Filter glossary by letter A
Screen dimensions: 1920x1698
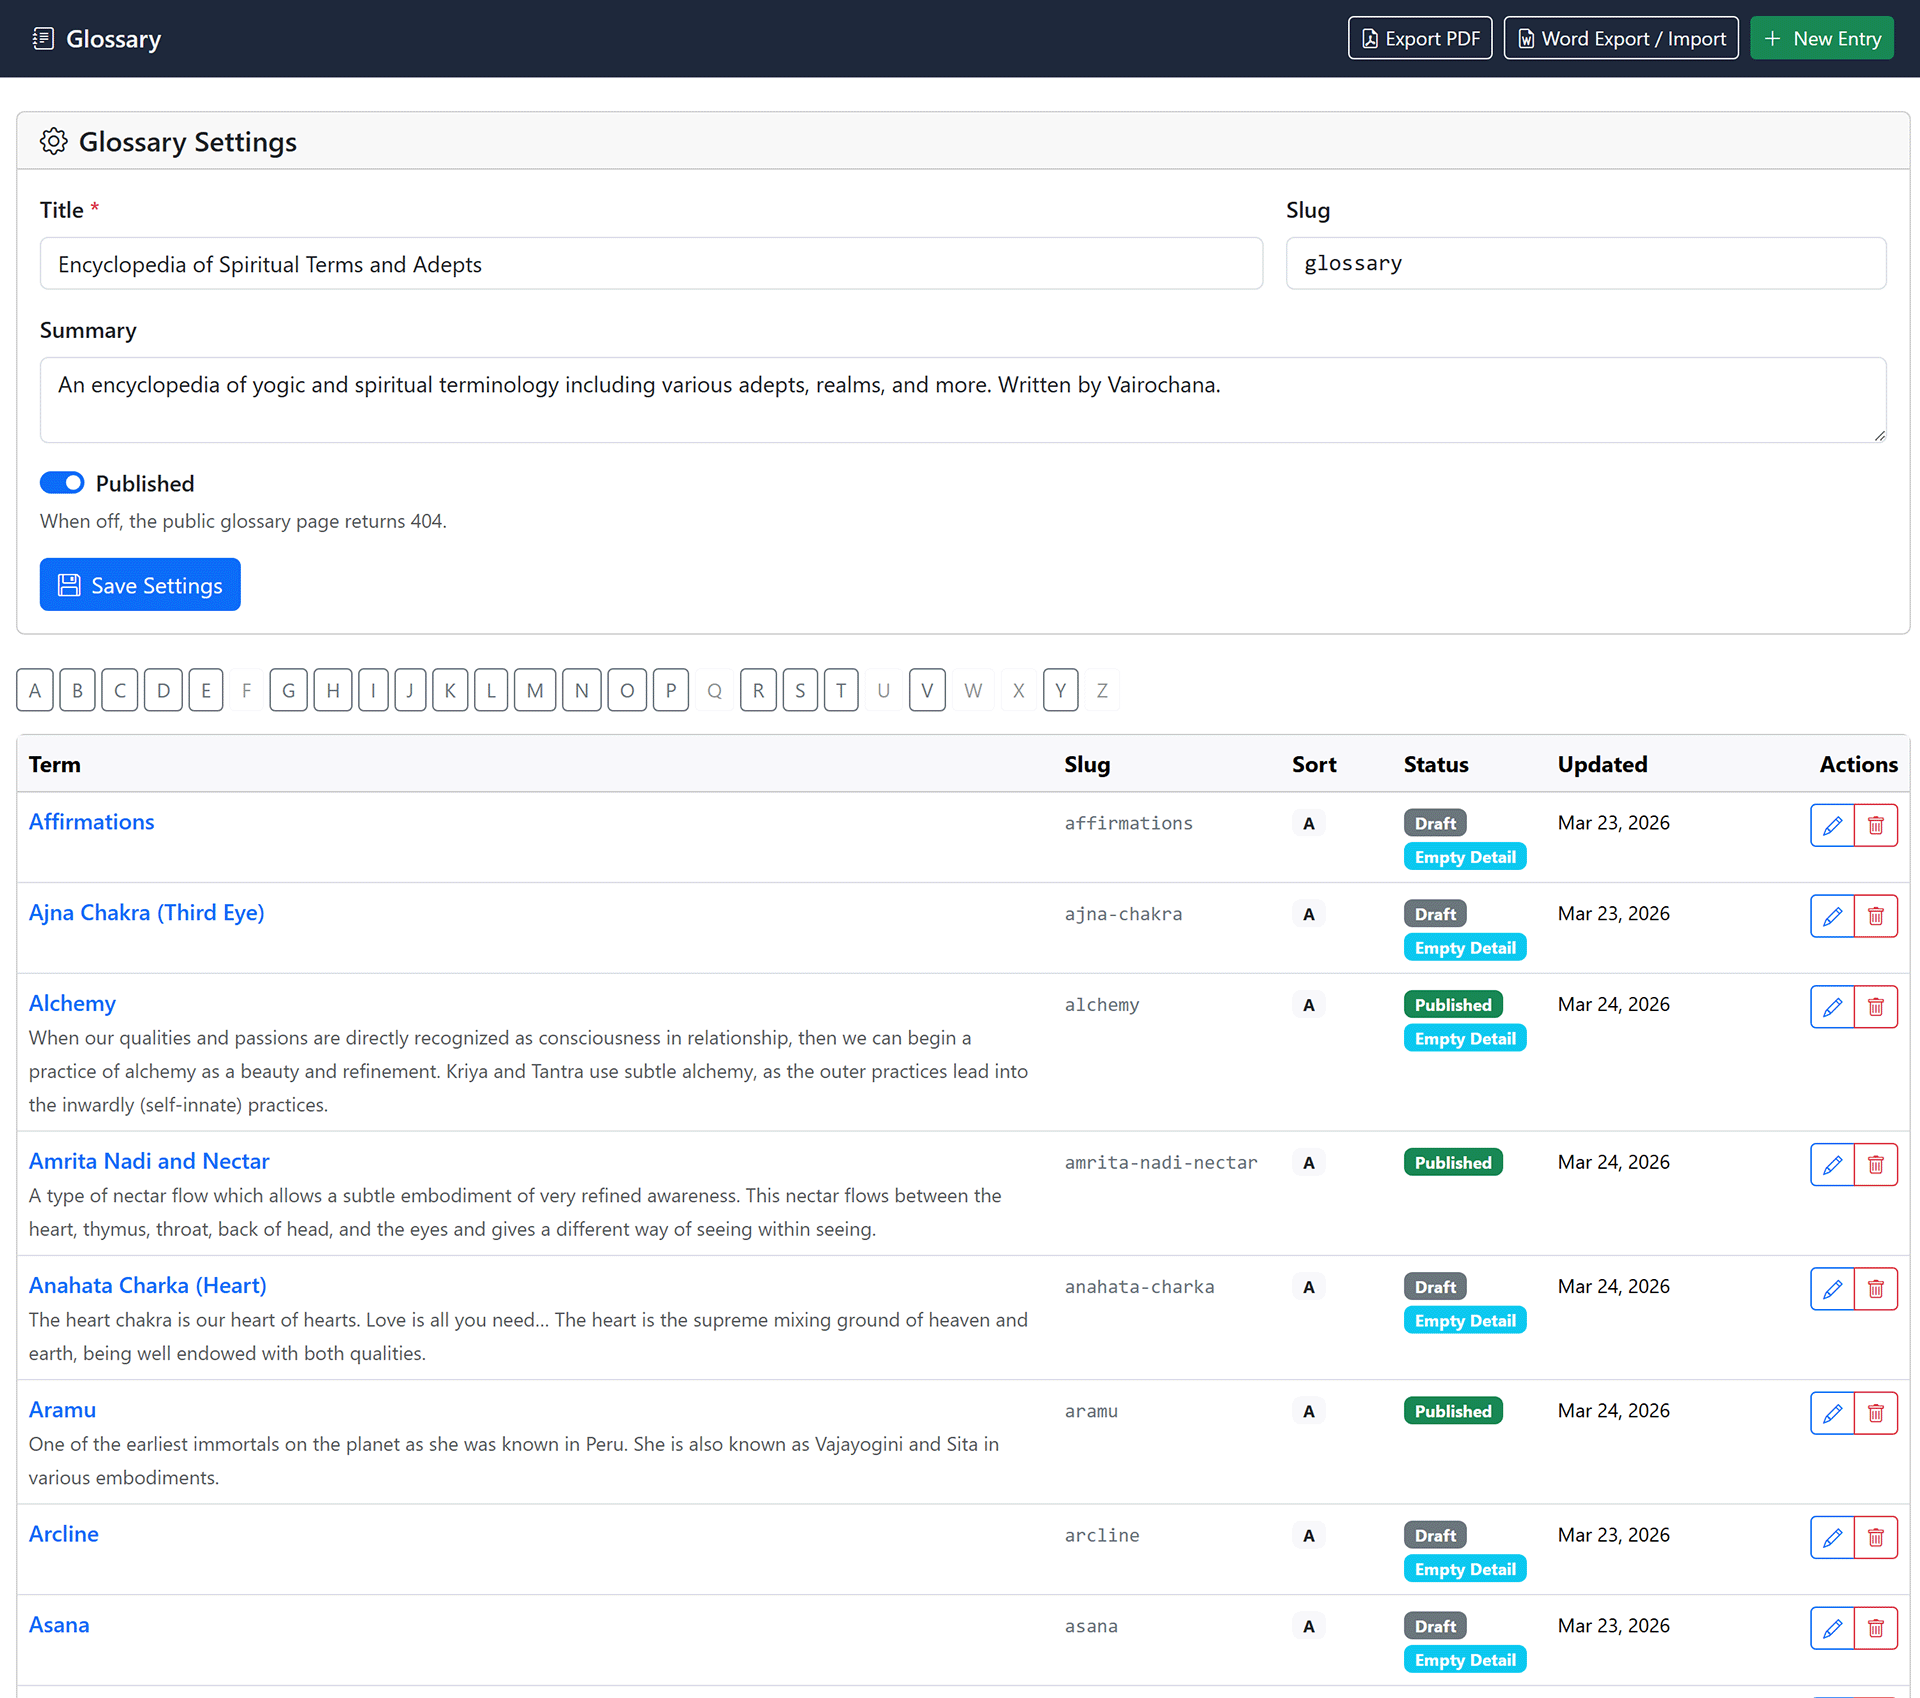(x=35, y=691)
